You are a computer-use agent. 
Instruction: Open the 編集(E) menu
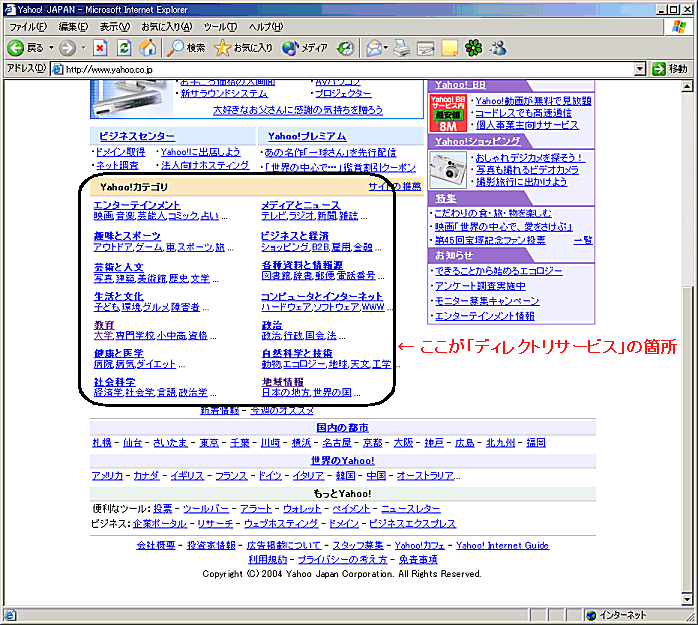tap(73, 27)
